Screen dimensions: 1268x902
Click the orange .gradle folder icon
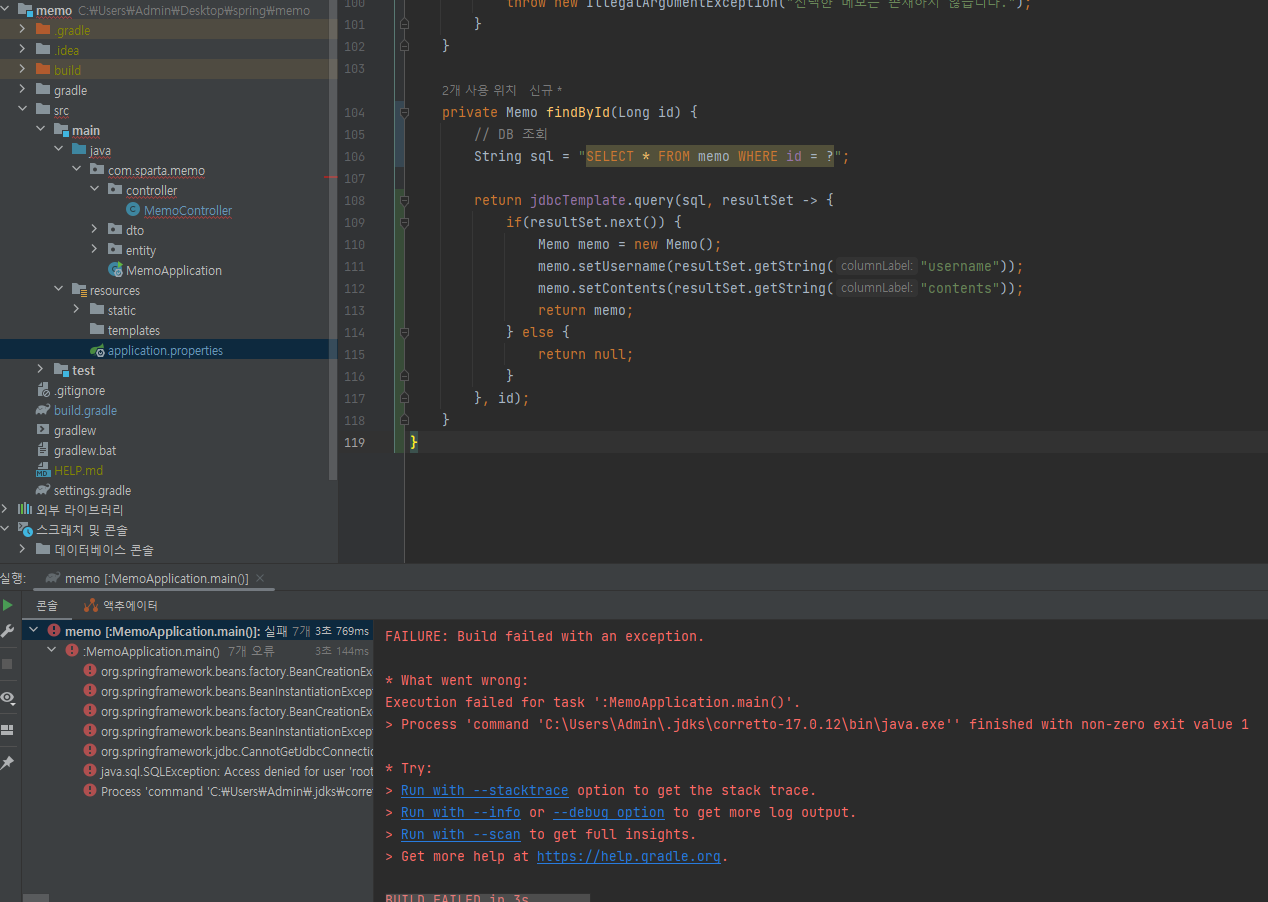(x=43, y=30)
